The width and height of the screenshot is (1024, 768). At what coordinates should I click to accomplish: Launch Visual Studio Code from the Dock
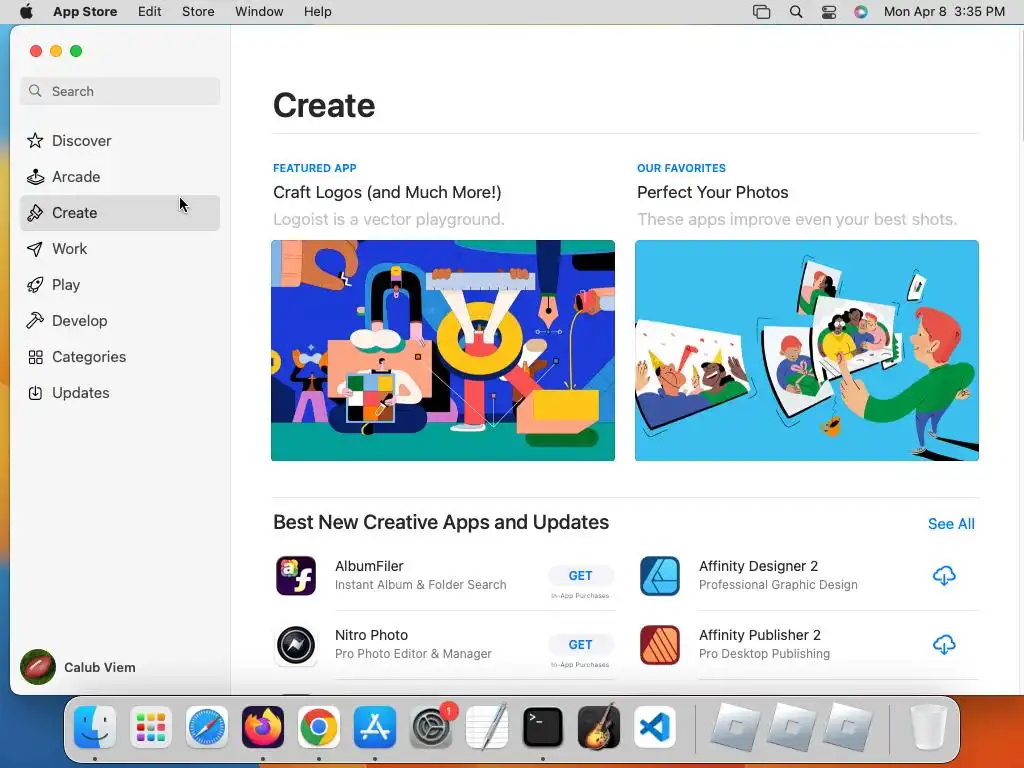pos(655,727)
